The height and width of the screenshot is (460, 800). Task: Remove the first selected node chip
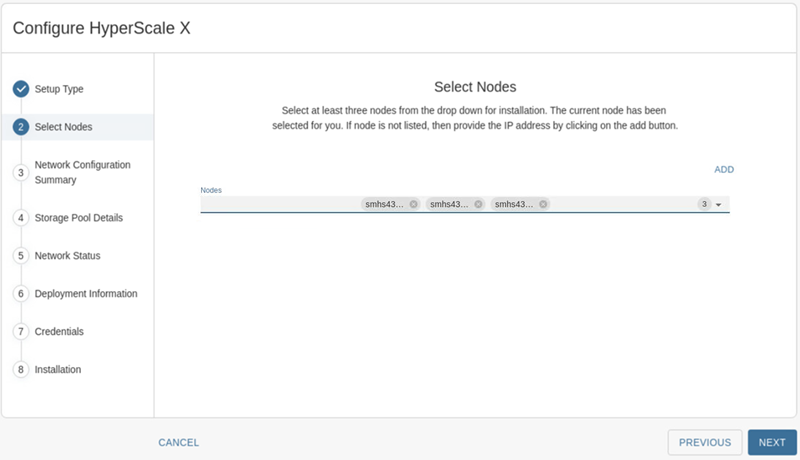tap(414, 204)
